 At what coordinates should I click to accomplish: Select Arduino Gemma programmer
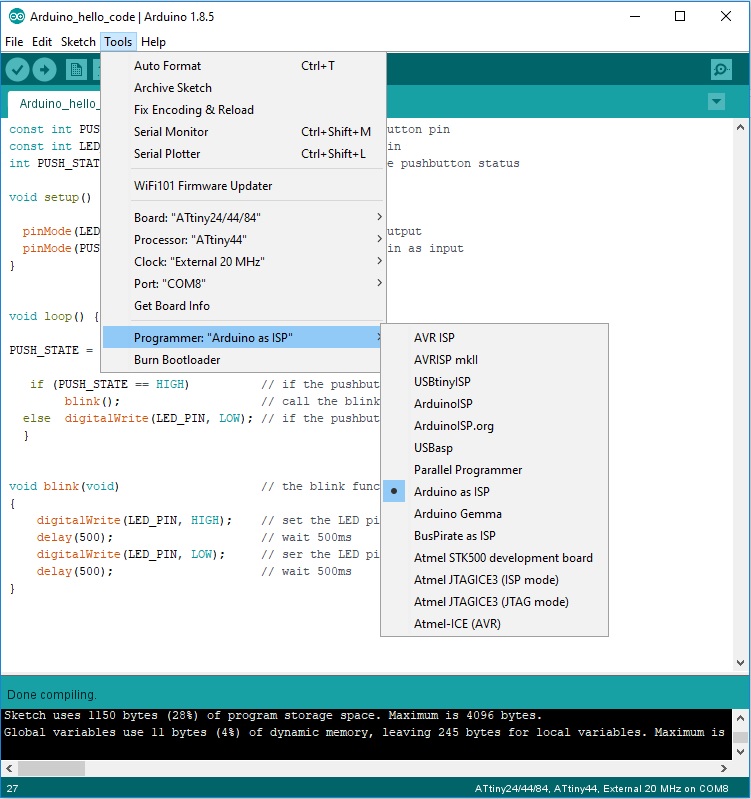pyautogui.click(x=494, y=513)
